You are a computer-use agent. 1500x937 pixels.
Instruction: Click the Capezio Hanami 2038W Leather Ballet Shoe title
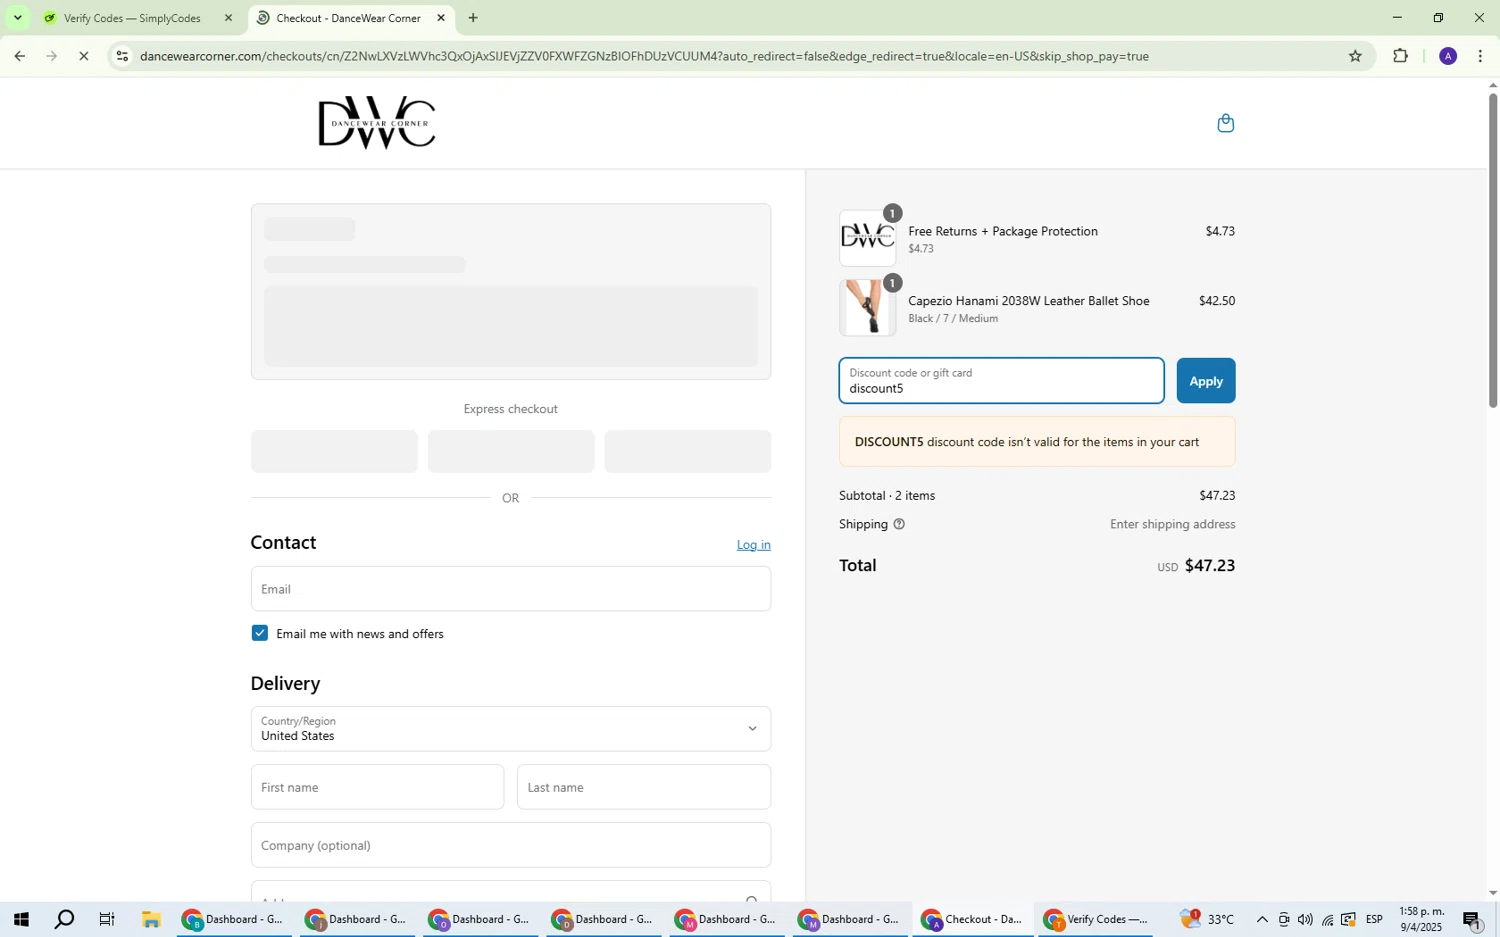[x=1028, y=301]
